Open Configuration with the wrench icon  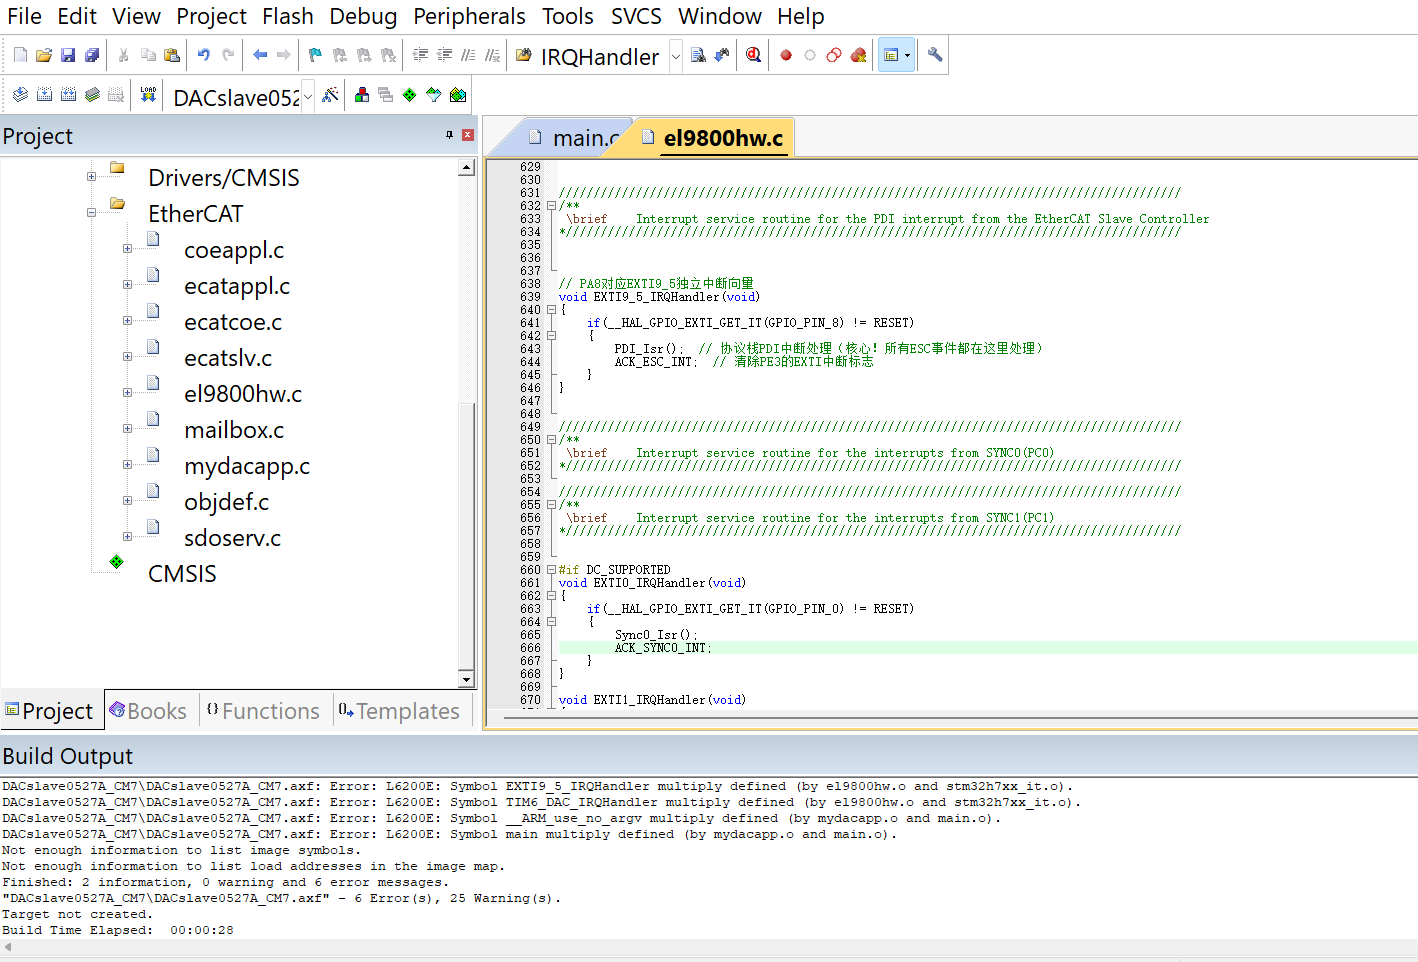point(935,56)
